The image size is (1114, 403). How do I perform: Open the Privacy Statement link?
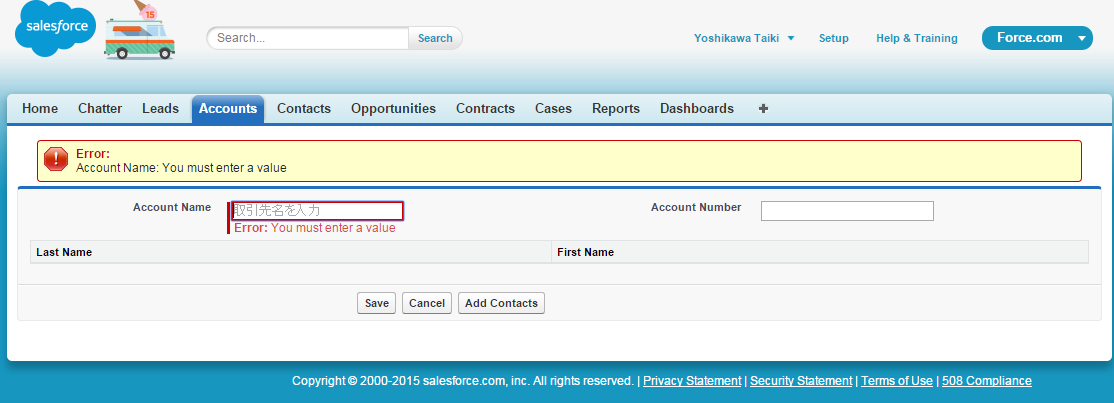[692, 381]
